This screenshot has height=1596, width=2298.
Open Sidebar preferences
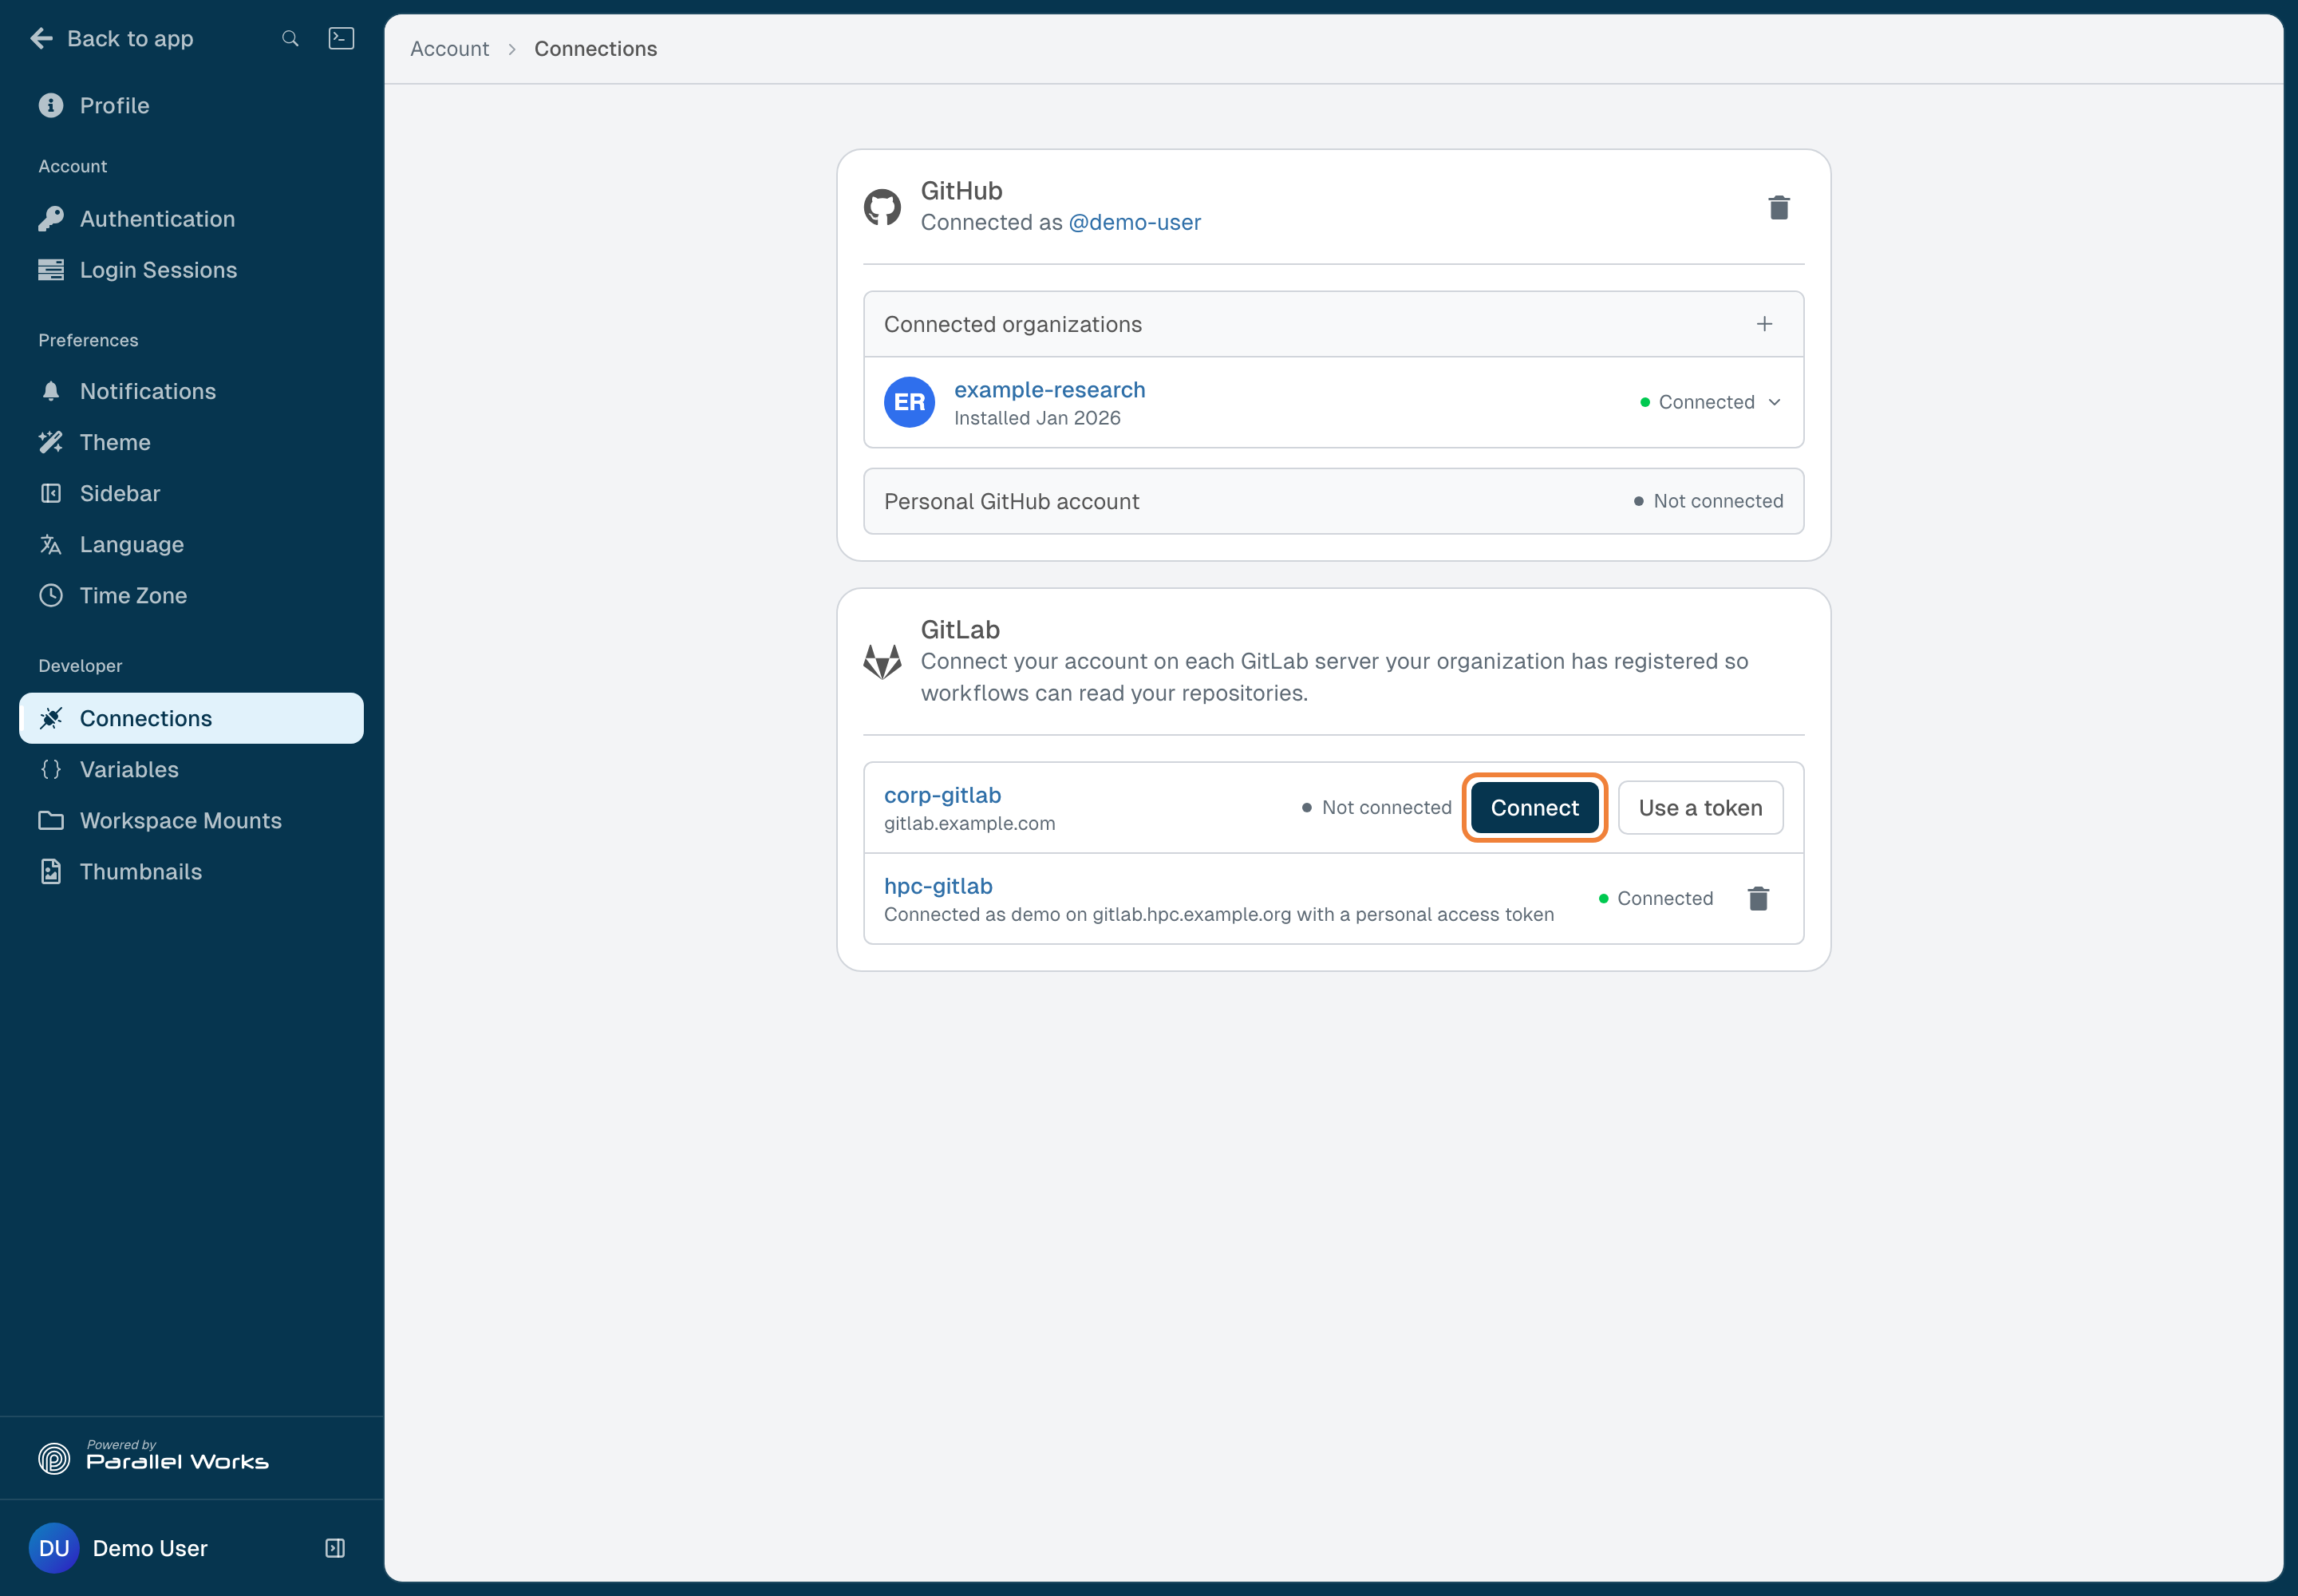[x=191, y=493]
